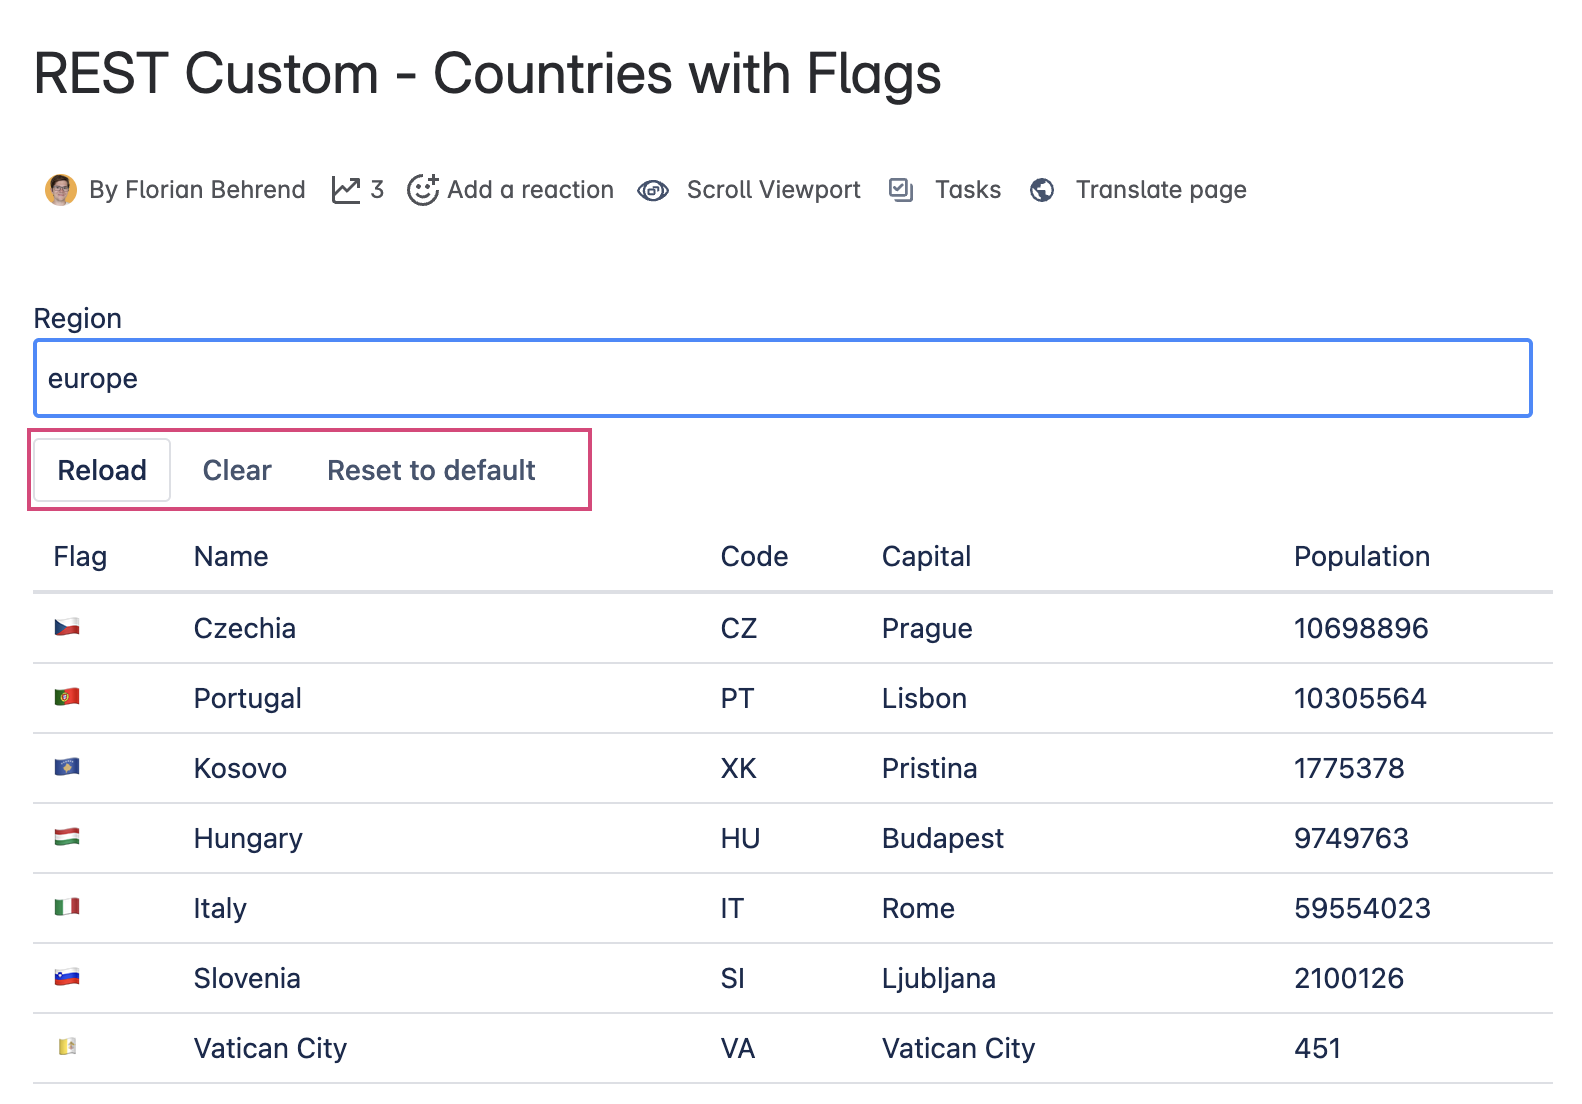Click the Name column header
Viewport: 1582px width, 1104px height.
tap(231, 556)
